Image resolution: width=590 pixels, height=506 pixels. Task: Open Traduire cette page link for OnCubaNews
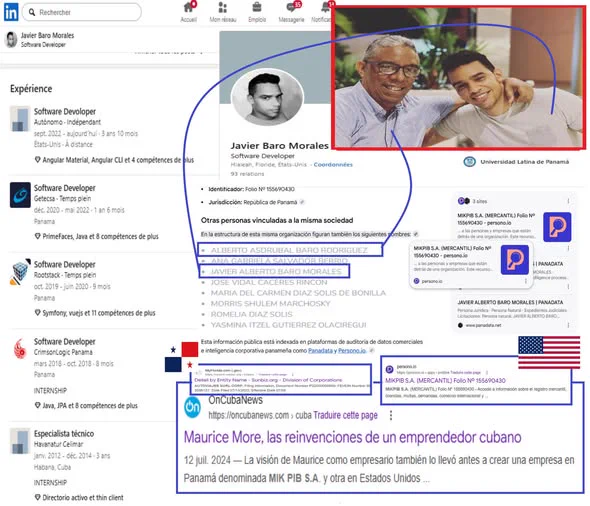(x=345, y=415)
